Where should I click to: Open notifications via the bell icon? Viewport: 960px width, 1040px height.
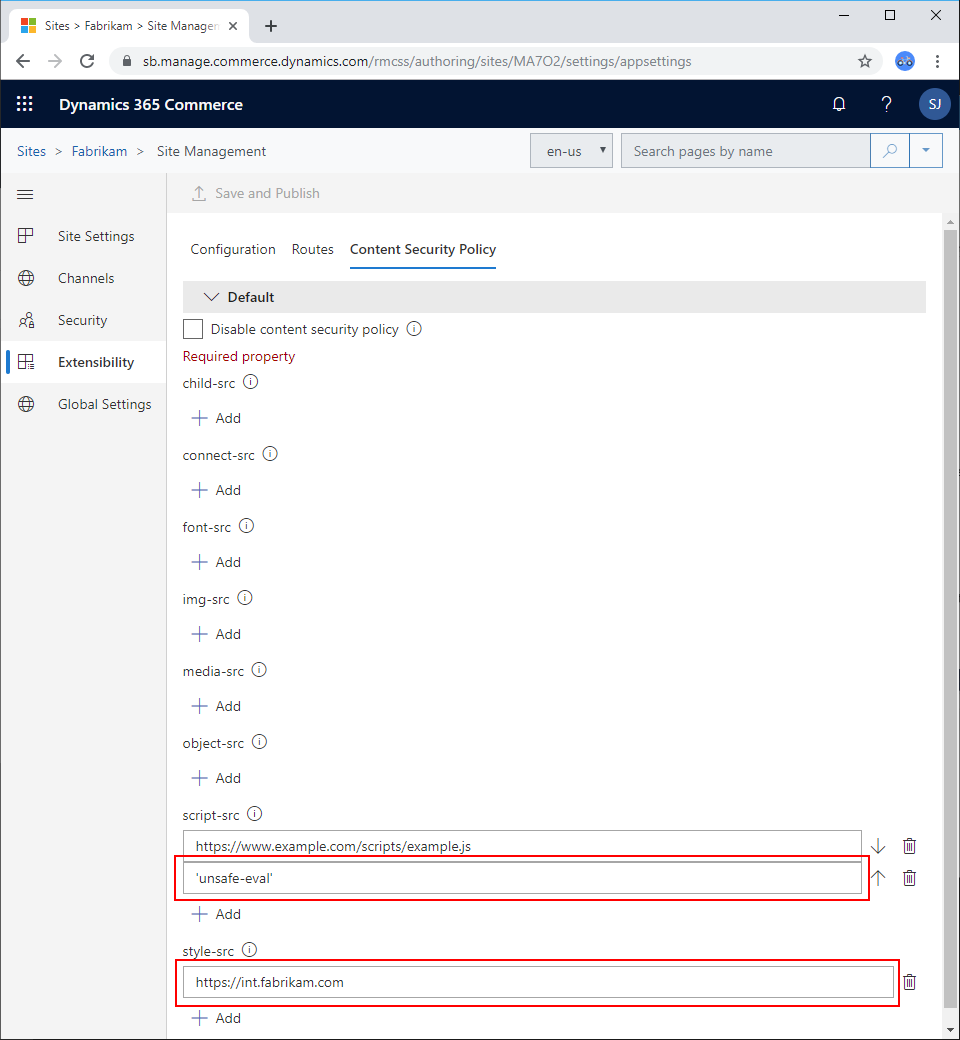[x=839, y=104]
